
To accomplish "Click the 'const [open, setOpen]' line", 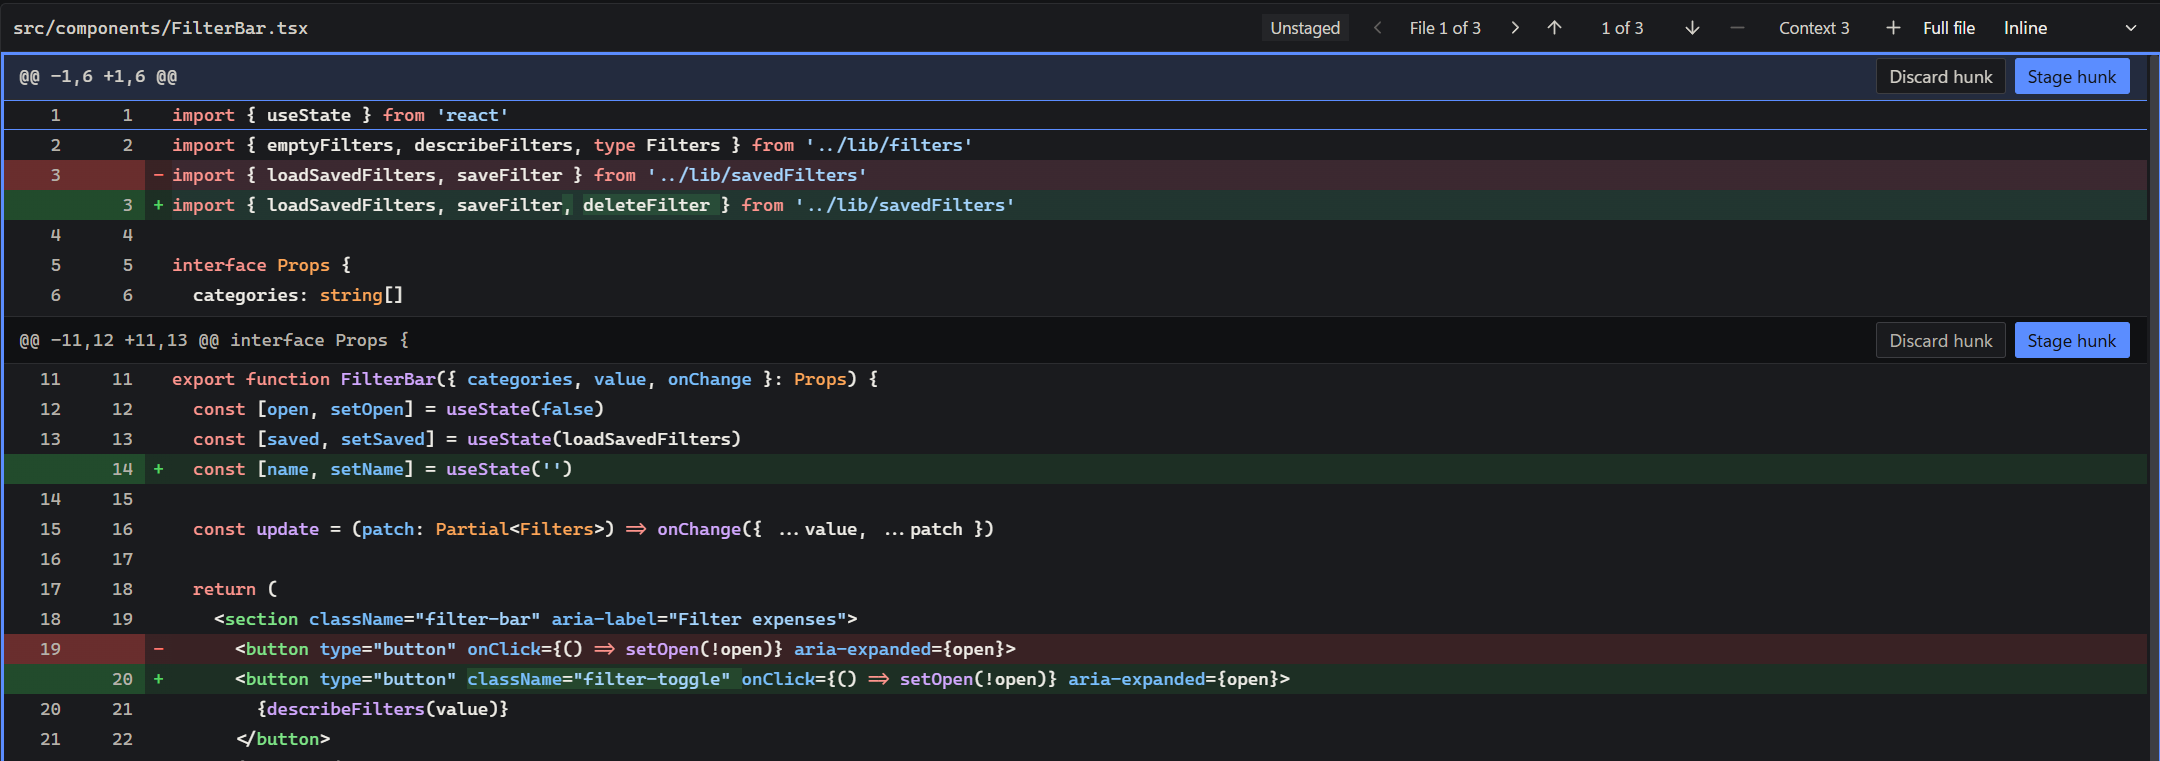I will (1075, 409).
